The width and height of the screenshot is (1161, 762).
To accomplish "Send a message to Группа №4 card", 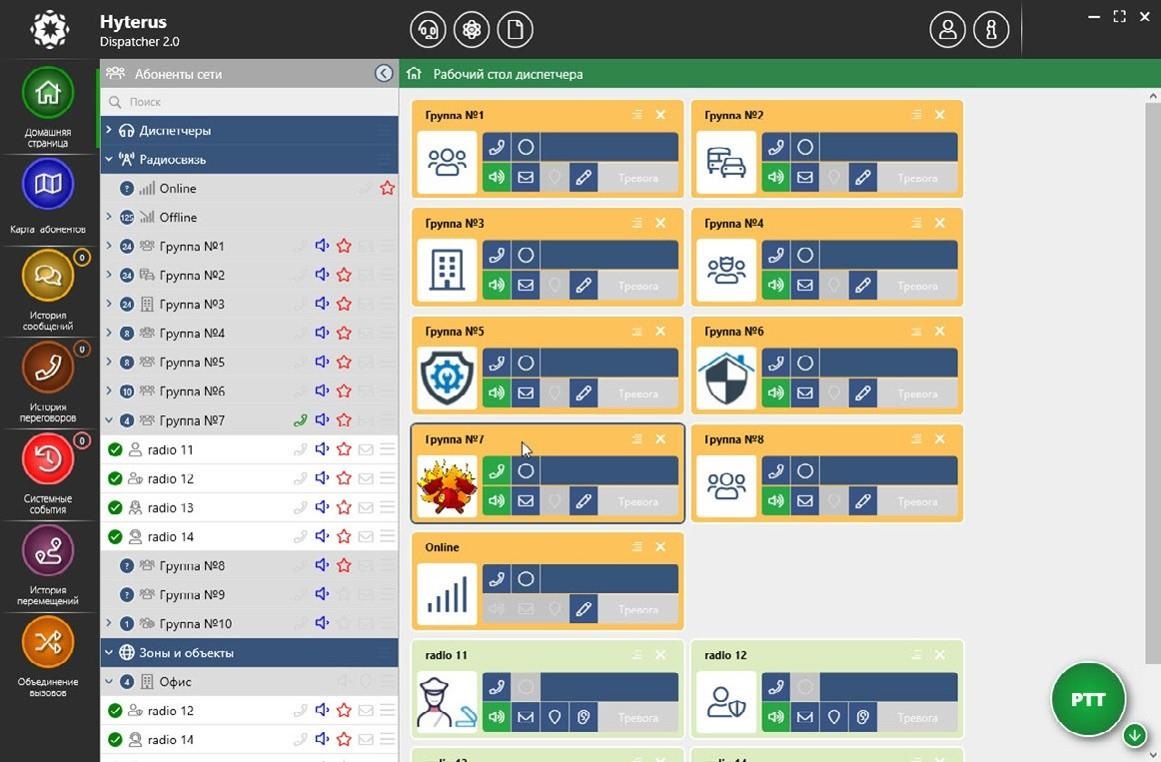I will tap(805, 285).
